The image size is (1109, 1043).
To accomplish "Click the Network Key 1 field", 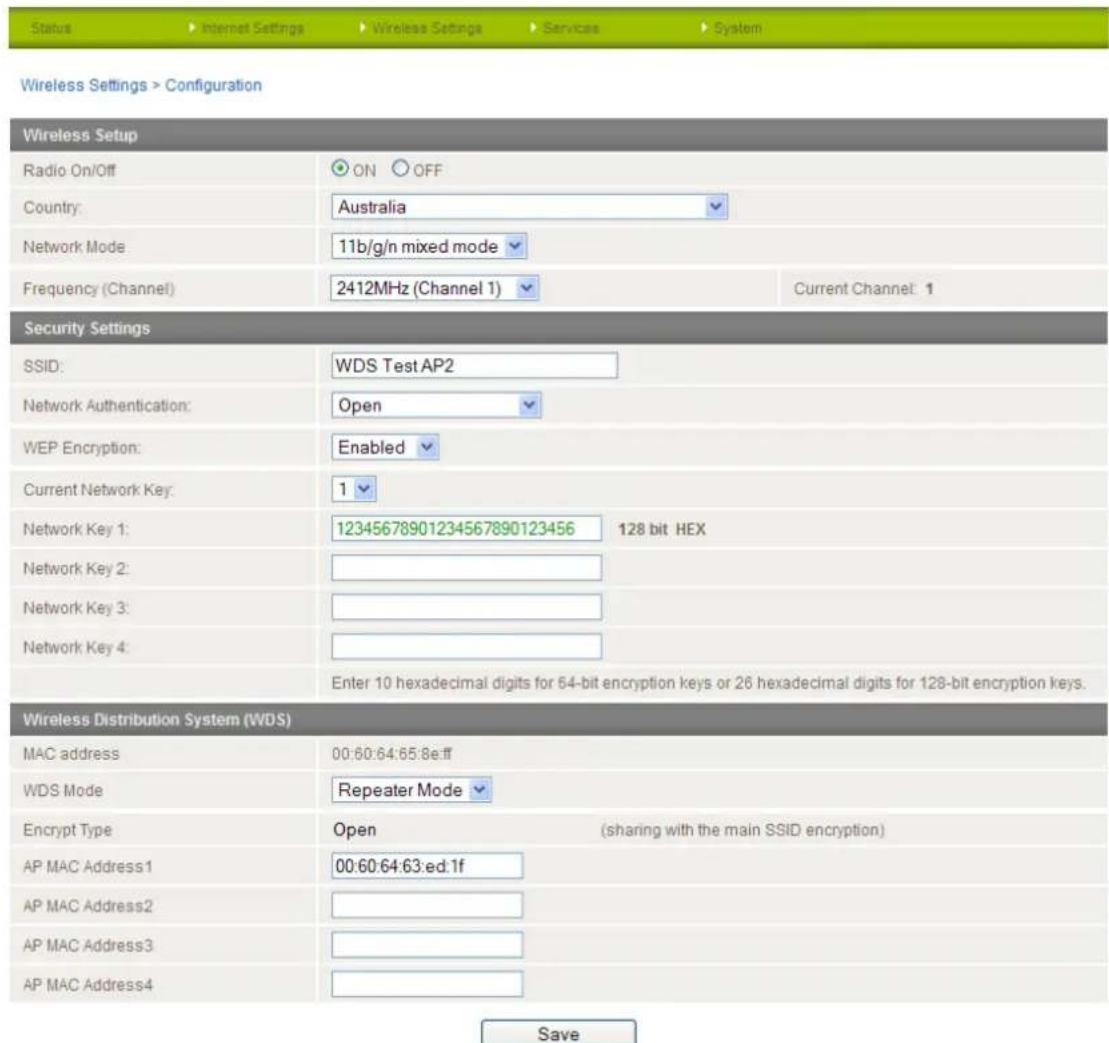I will coord(466,528).
